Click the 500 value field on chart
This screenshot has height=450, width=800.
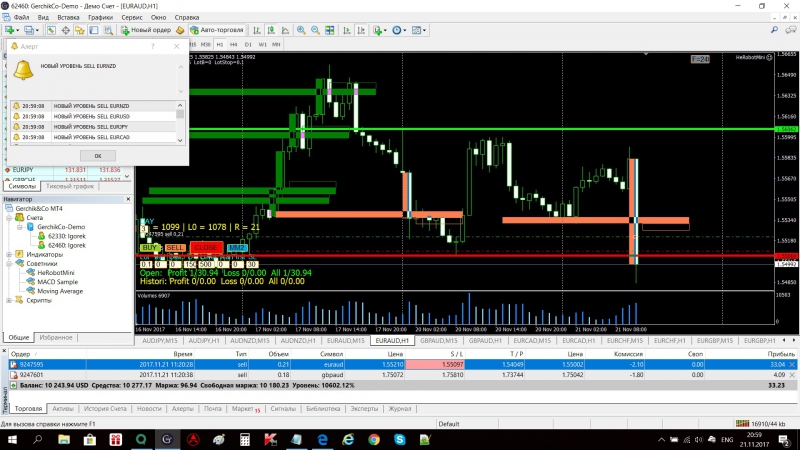(x=206, y=265)
